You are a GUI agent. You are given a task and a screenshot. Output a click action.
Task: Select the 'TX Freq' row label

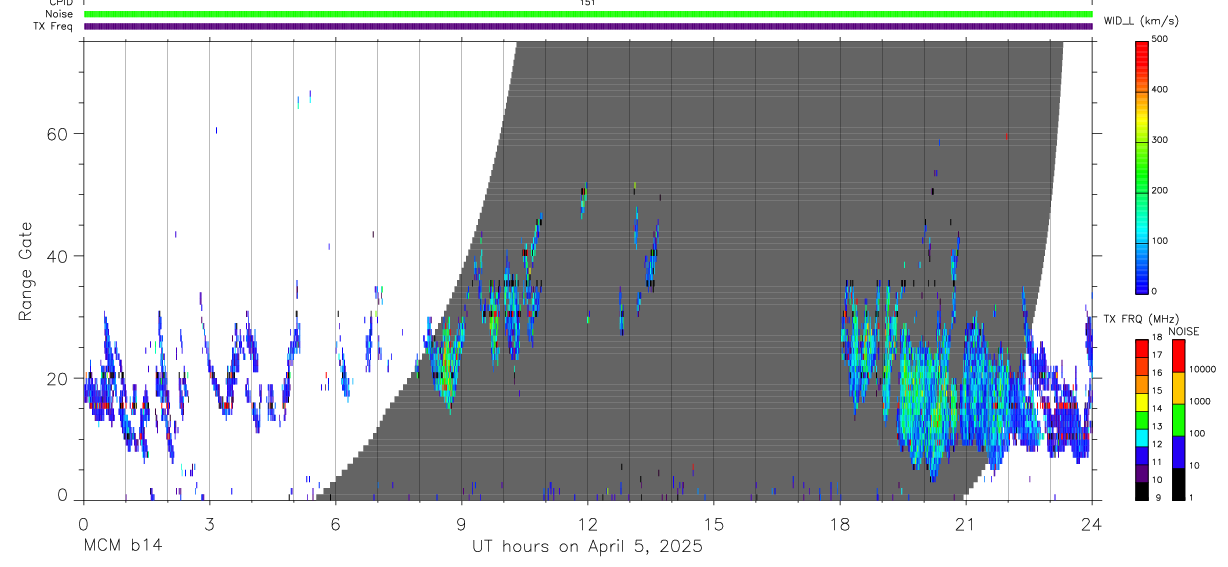click(x=54, y=26)
